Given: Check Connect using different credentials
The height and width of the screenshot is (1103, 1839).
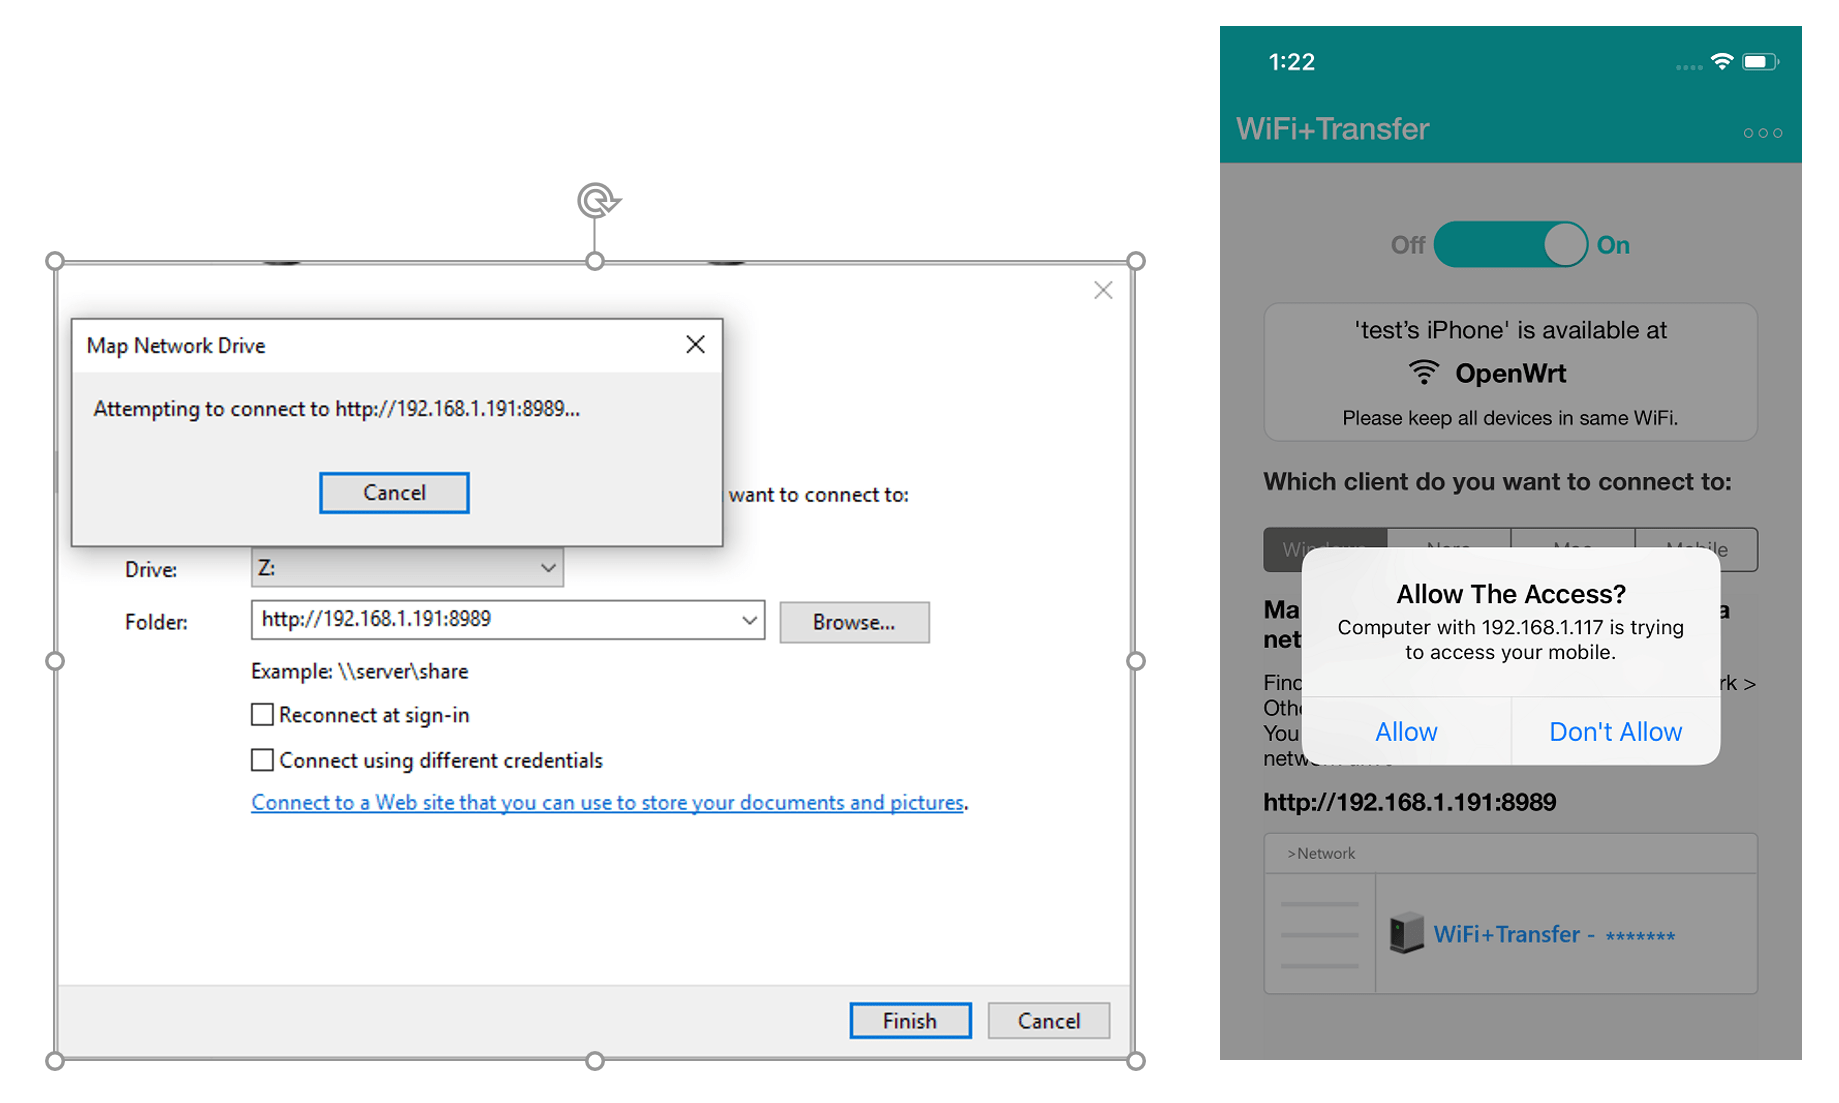Looking at the screenshot, I should click(262, 760).
